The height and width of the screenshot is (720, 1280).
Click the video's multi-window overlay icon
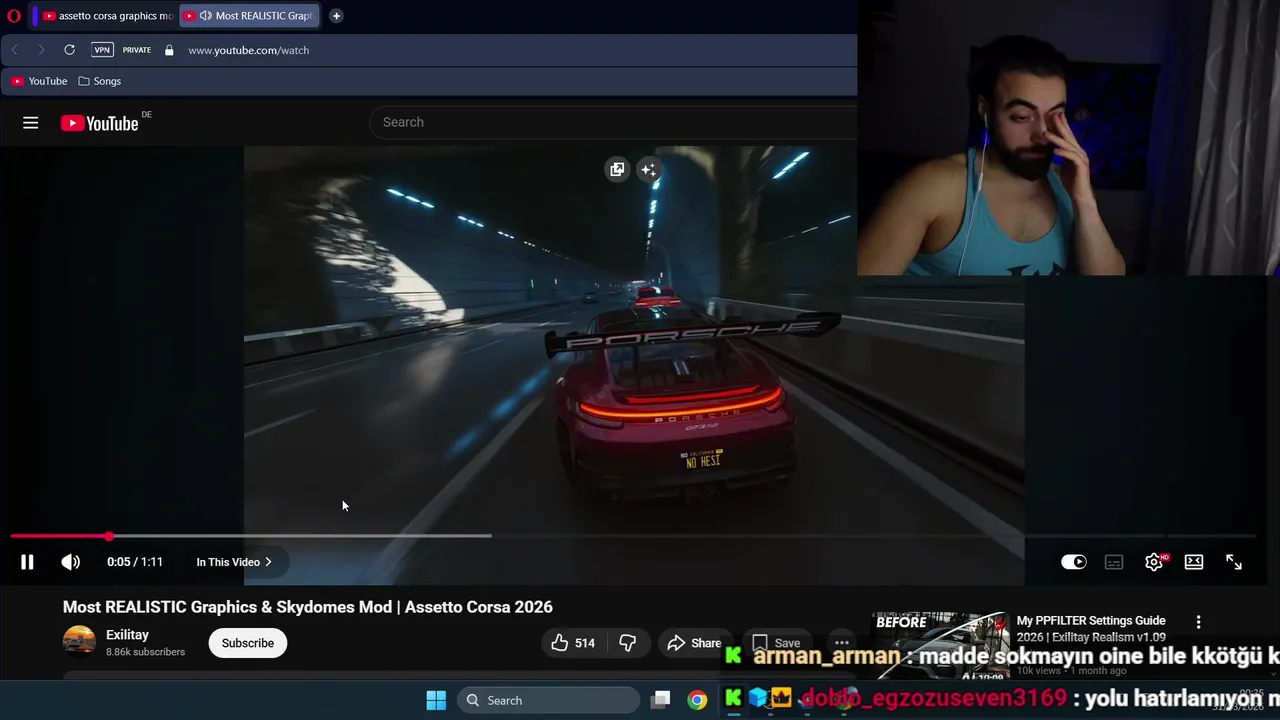[617, 170]
